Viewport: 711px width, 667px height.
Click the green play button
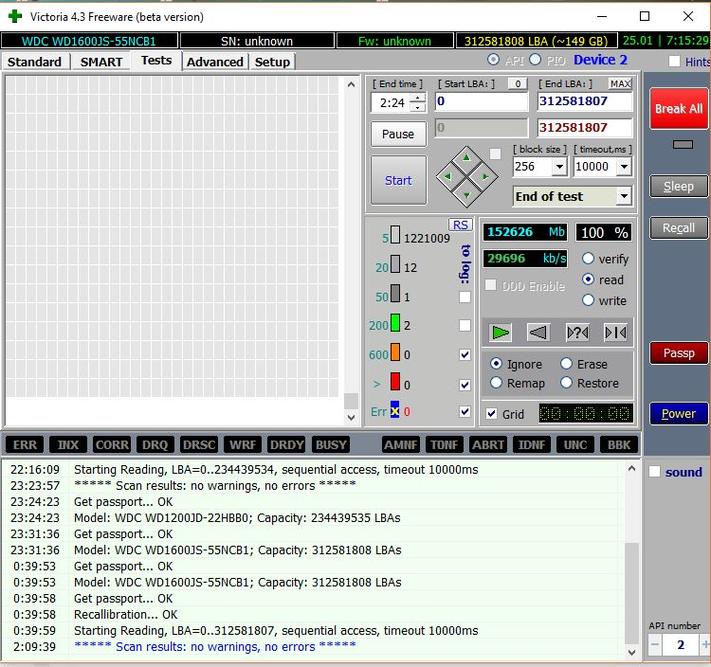tap(500, 332)
